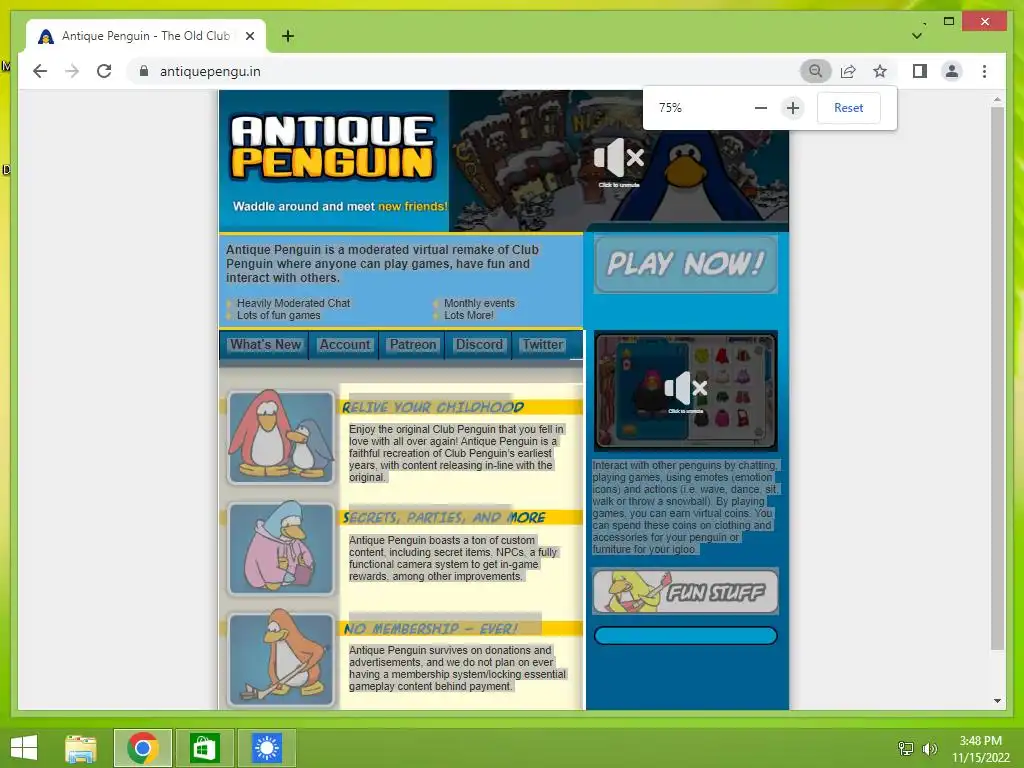
Task: Click the Play Now! button
Action: (686, 264)
